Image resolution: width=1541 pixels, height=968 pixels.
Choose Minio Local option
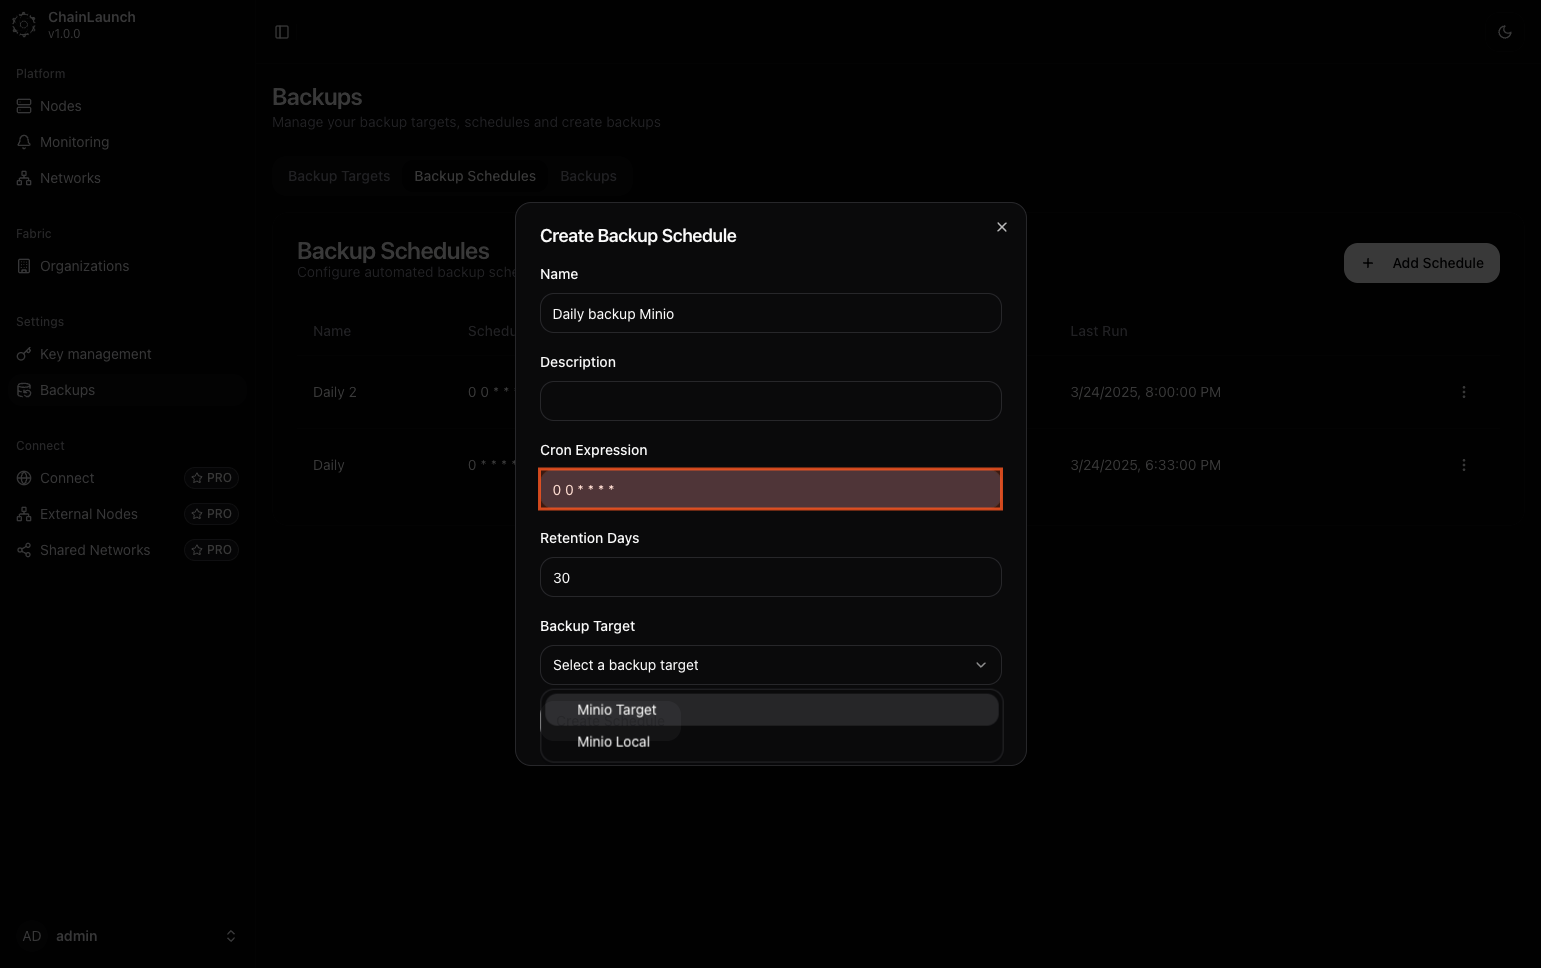[x=613, y=742]
